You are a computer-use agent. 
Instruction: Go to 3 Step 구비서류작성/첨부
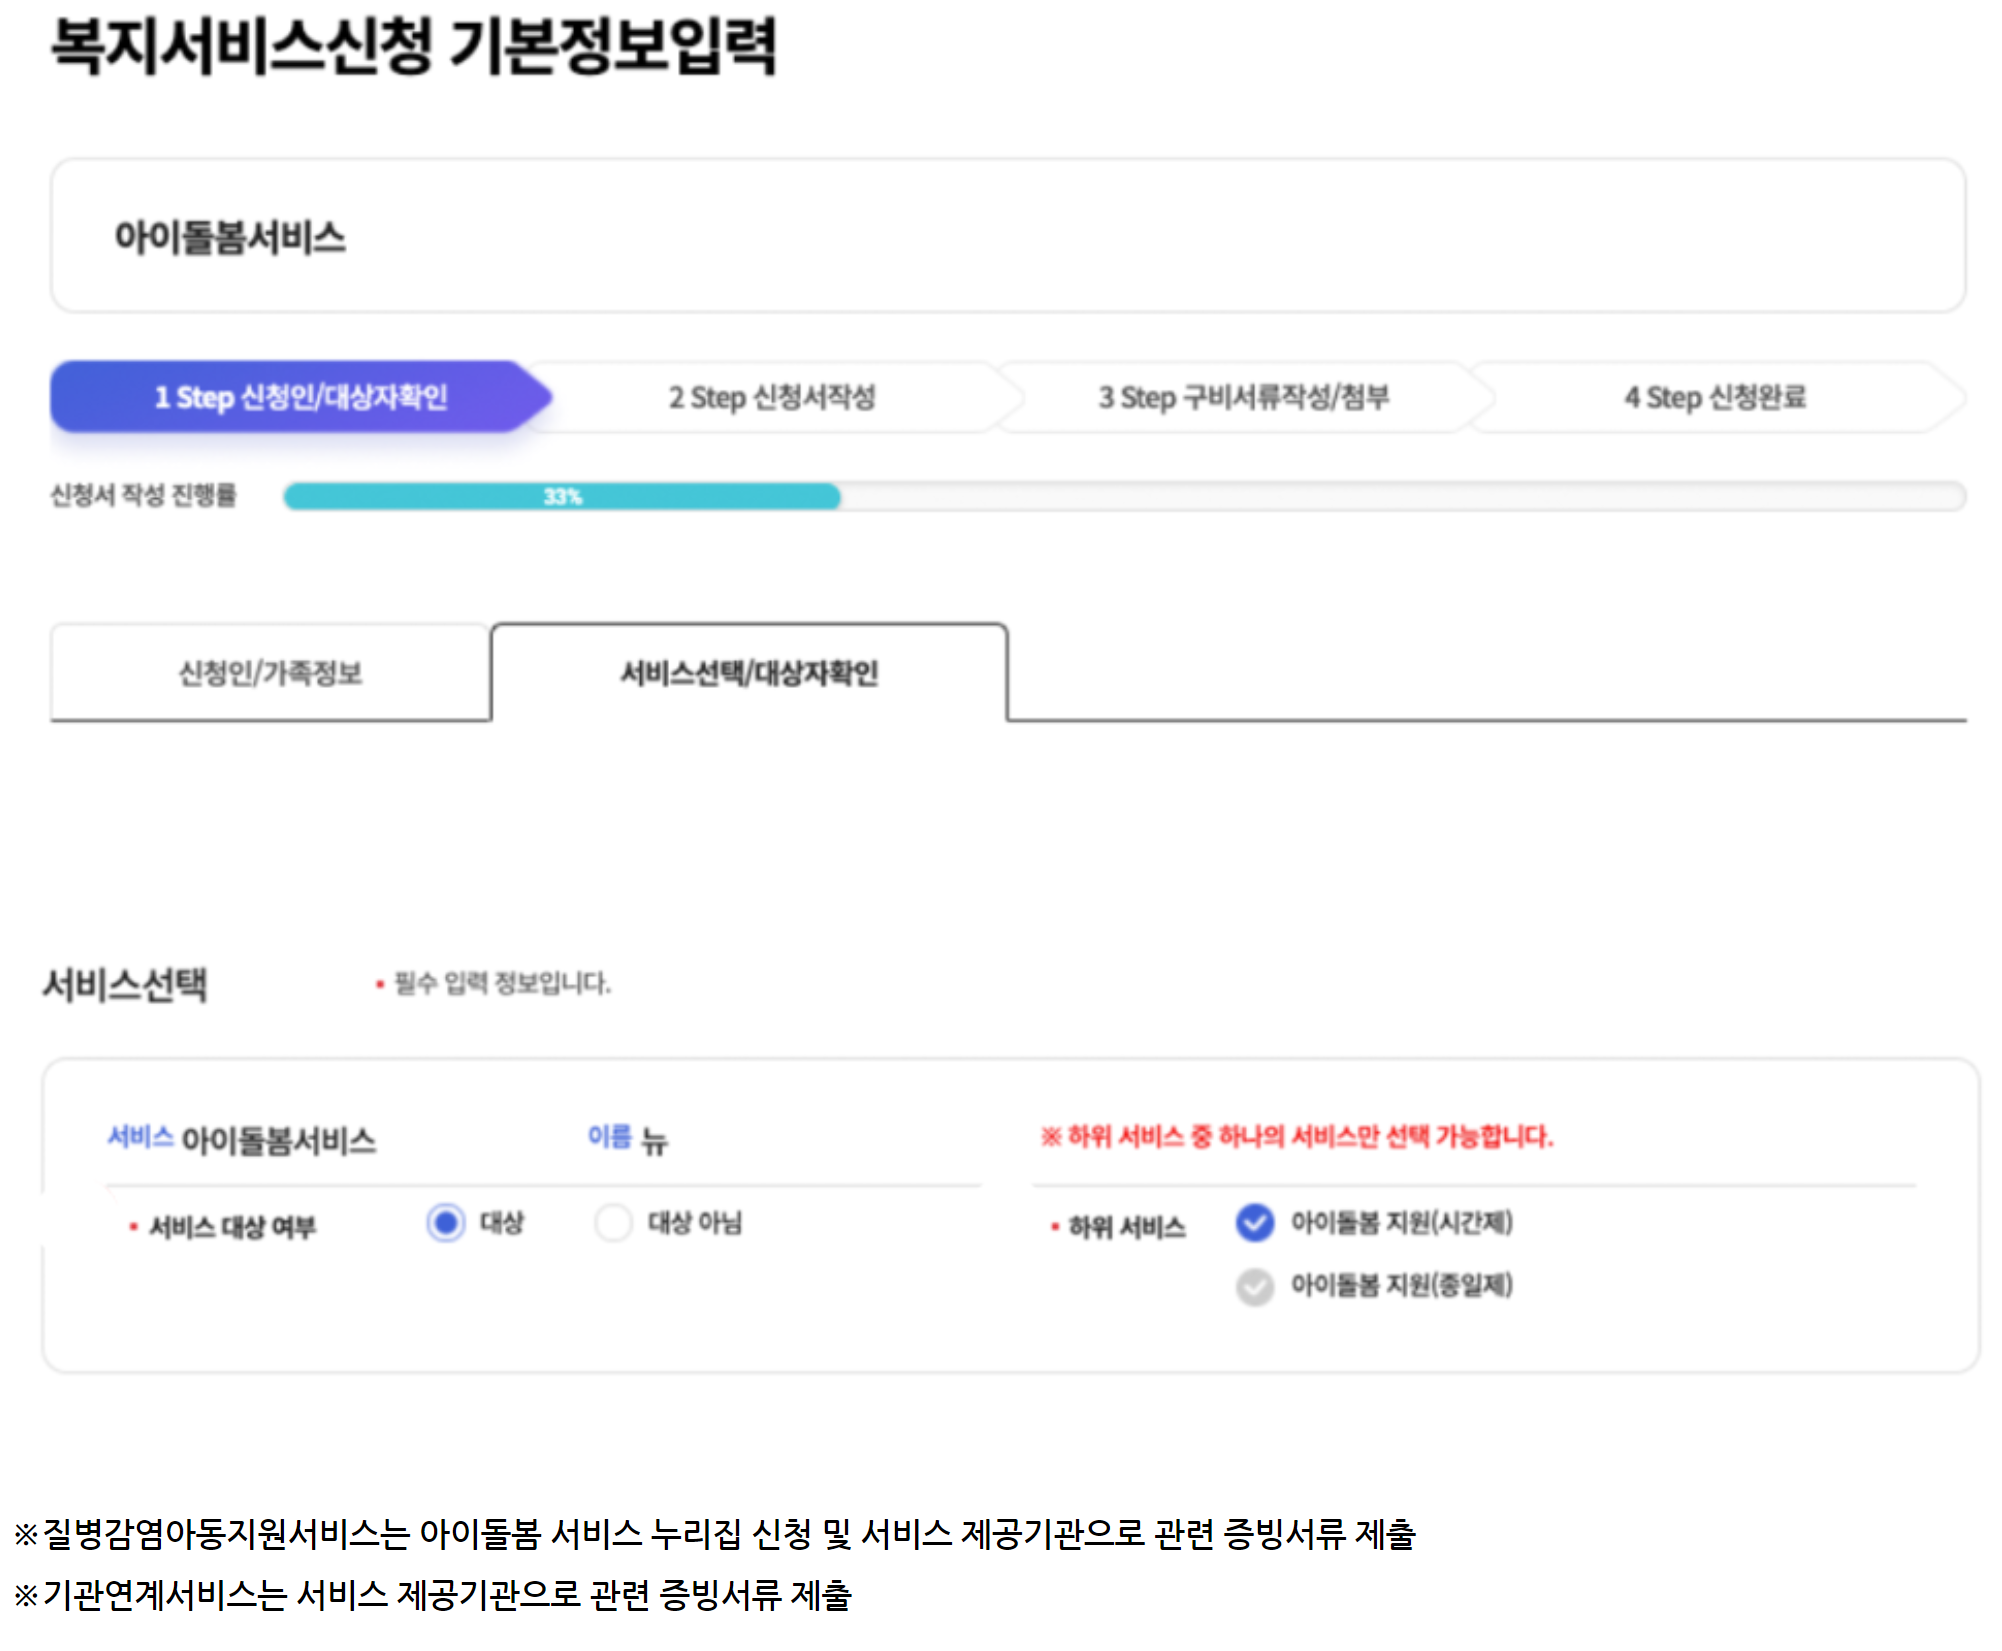1243,397
